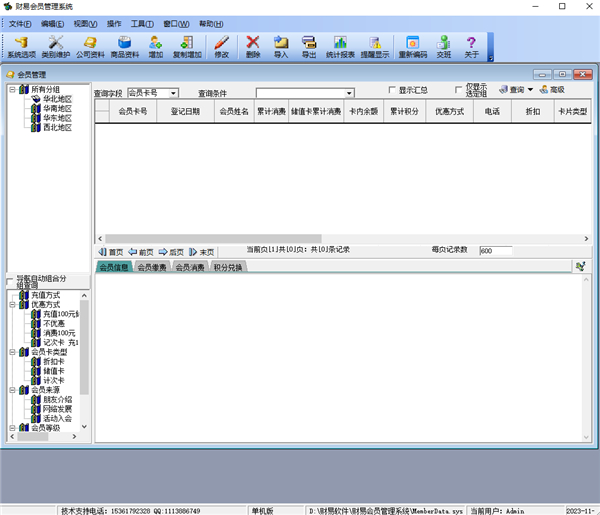Click the 导出 export icon

[308, 46]
